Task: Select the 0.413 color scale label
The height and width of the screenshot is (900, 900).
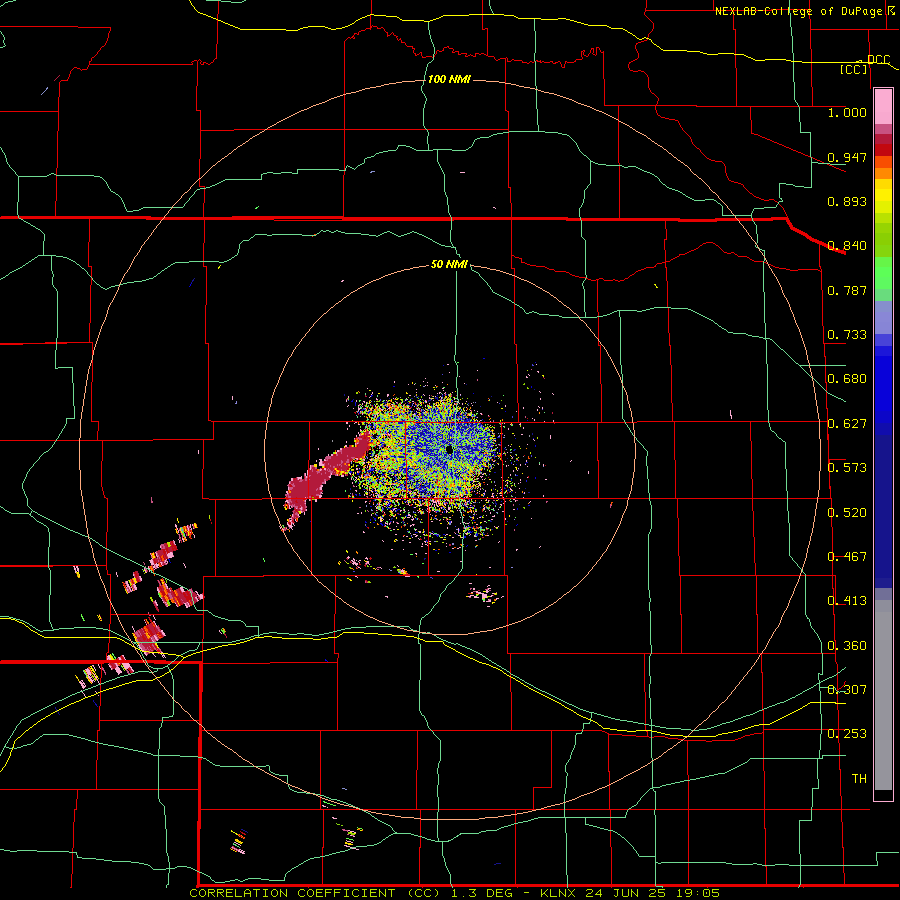Action: point(847,601)
